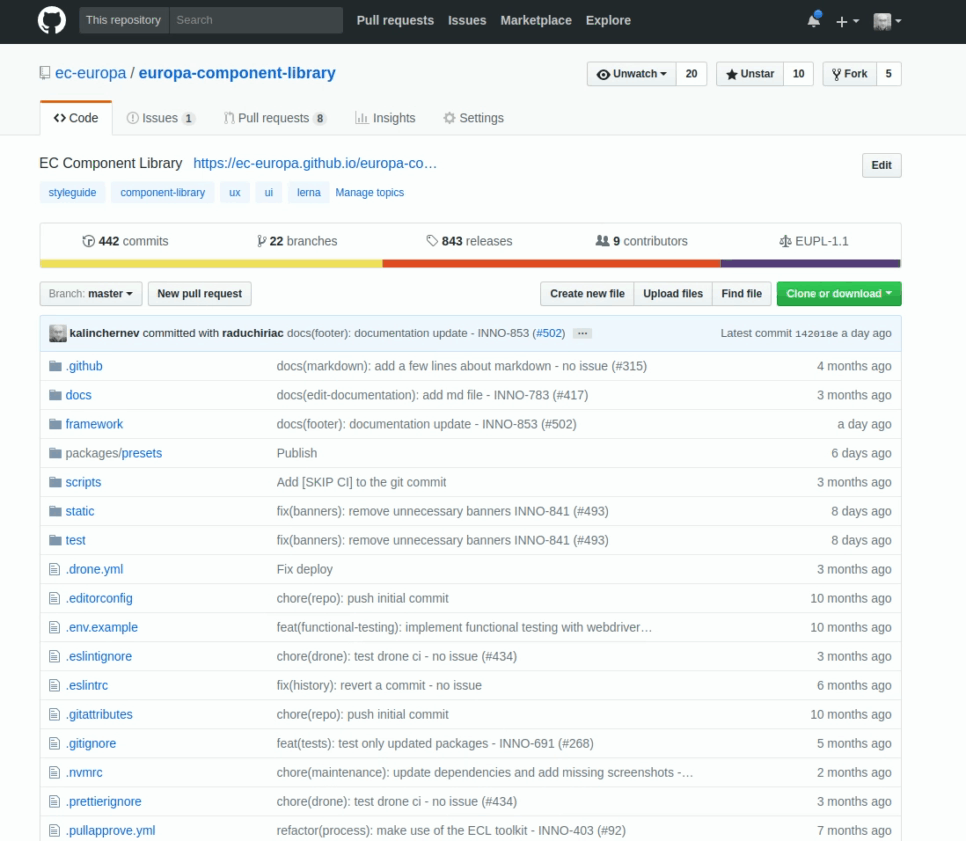This screenshot has width=966, height=841.
Task: Click the purple language bar segment
Action: [x=811, y=264]
